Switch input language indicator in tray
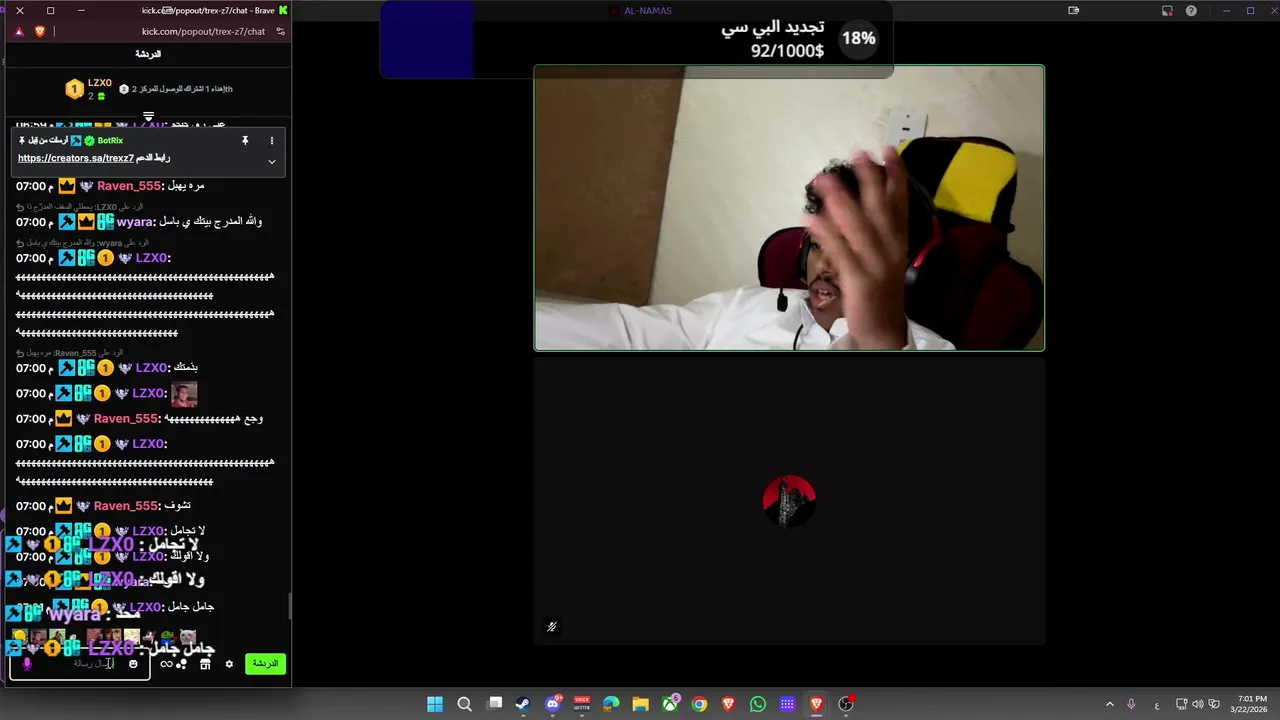 (1157, 704)
